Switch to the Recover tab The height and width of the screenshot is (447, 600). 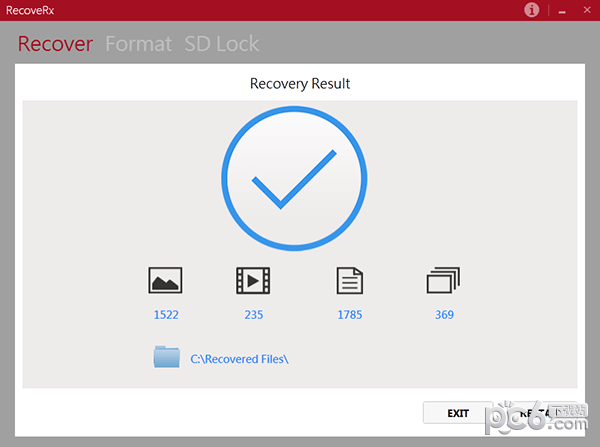pyautogui.click(x=55, y=44)
